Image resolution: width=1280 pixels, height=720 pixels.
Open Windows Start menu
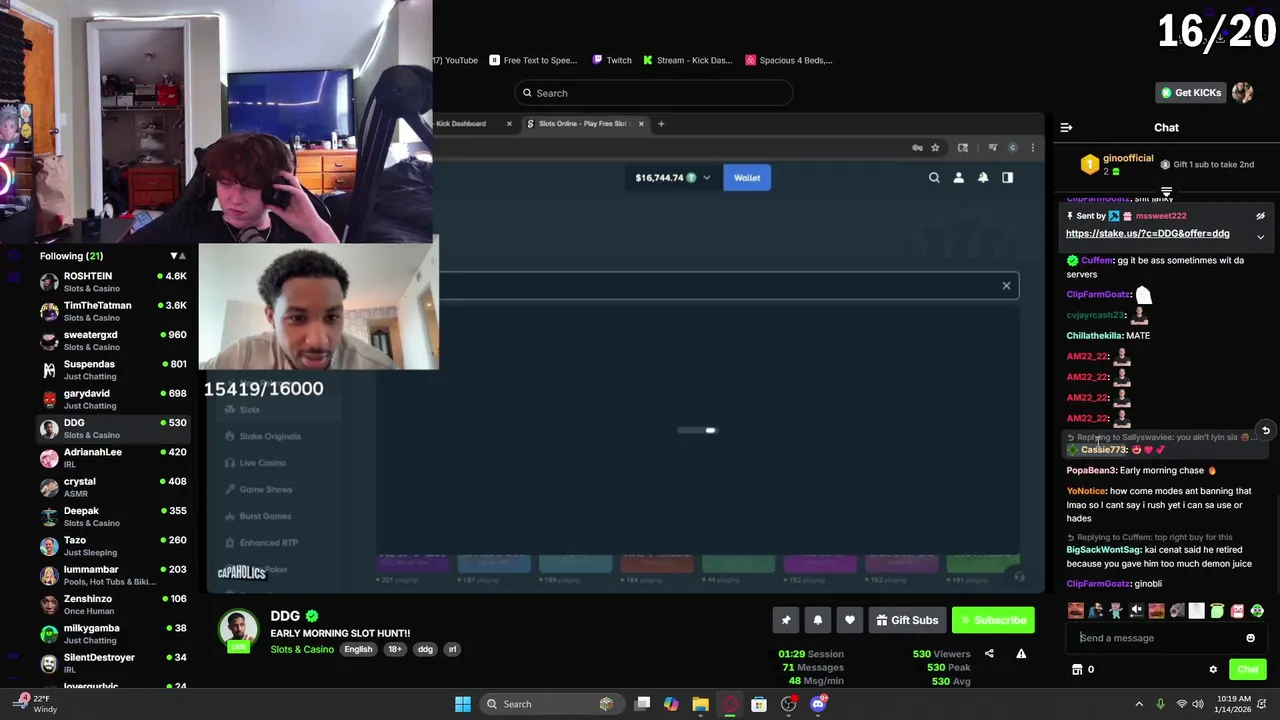click(463, 704)
